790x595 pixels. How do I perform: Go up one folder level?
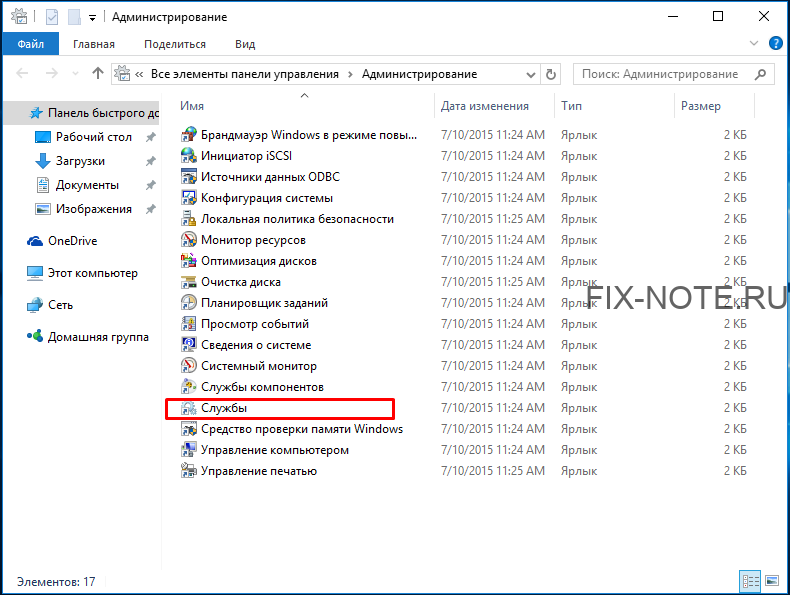(x=98, y=74)
